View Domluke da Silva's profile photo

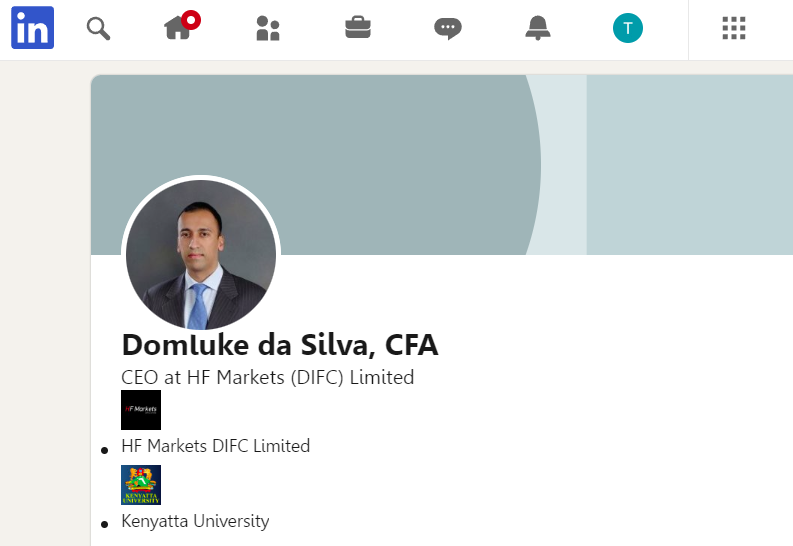(x=201, y=255)
